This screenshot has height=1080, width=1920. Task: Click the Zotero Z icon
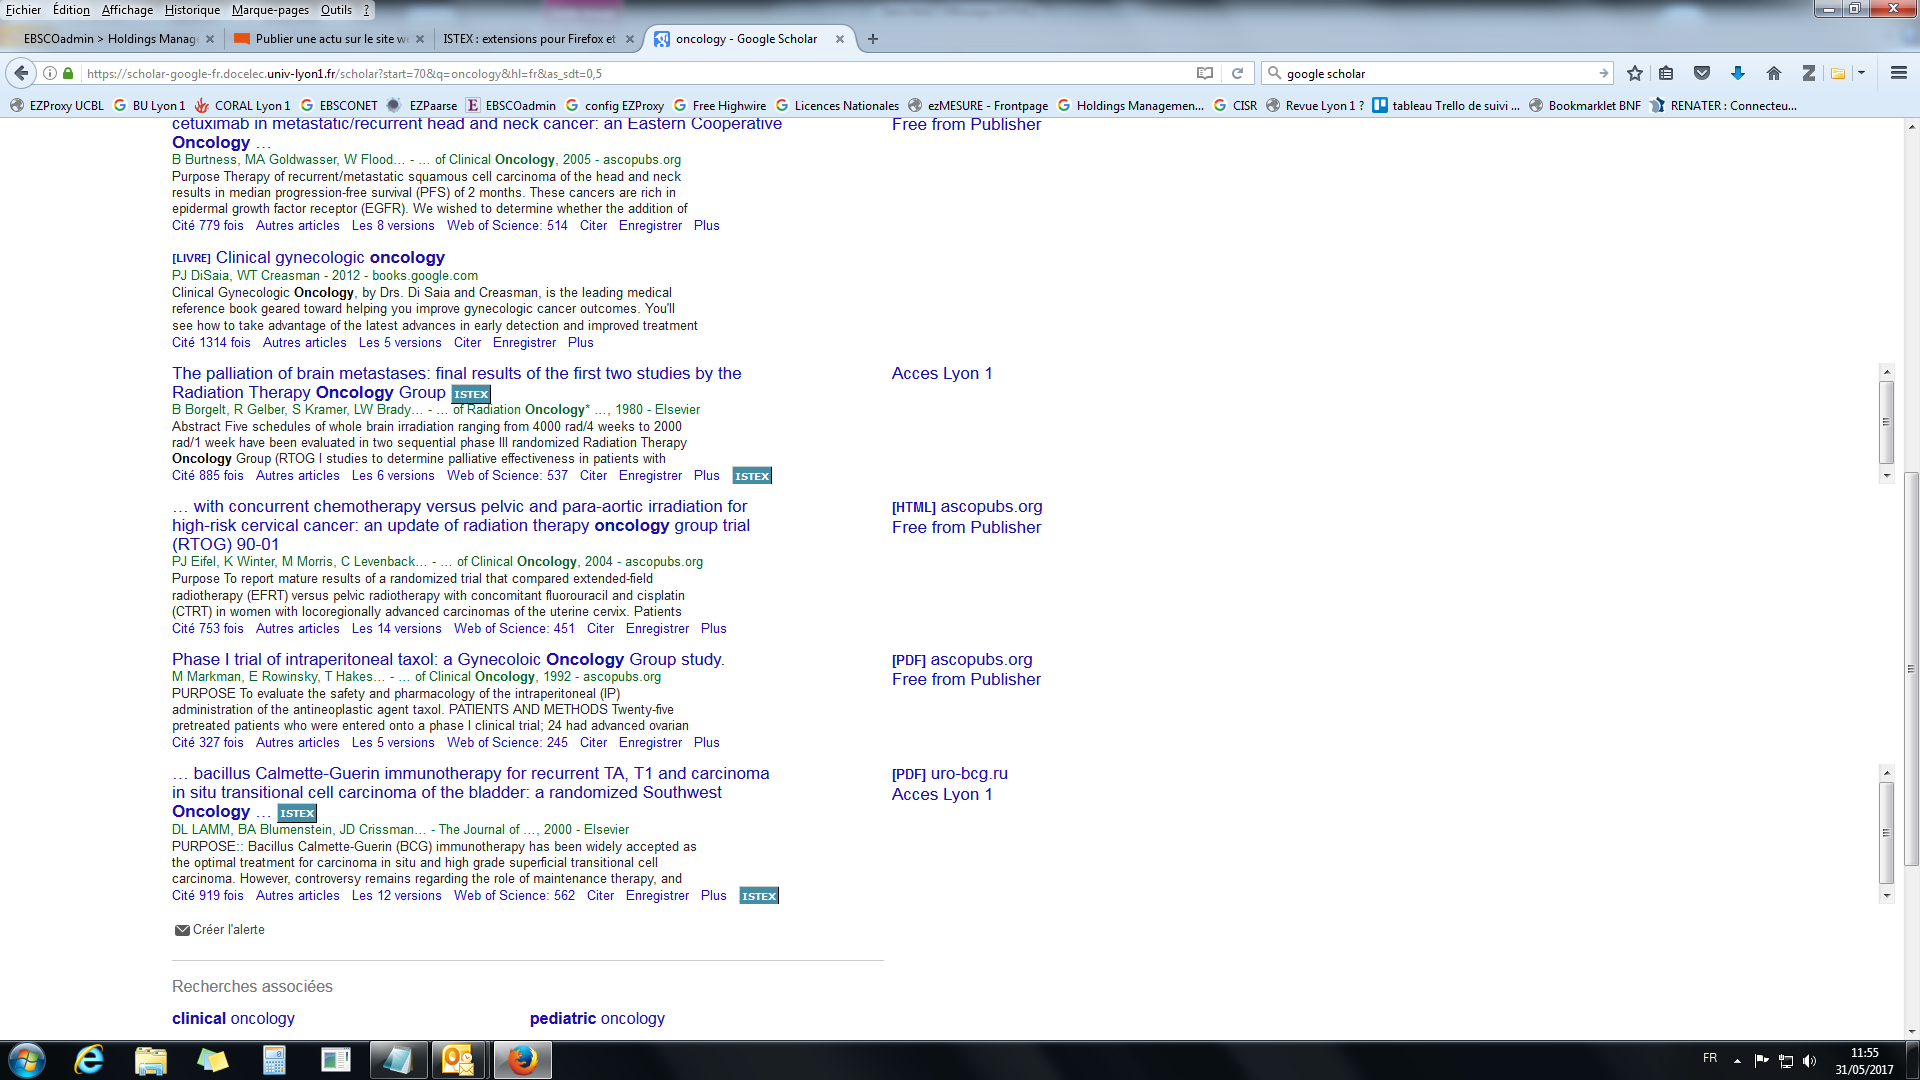(x=1808, y=73)
